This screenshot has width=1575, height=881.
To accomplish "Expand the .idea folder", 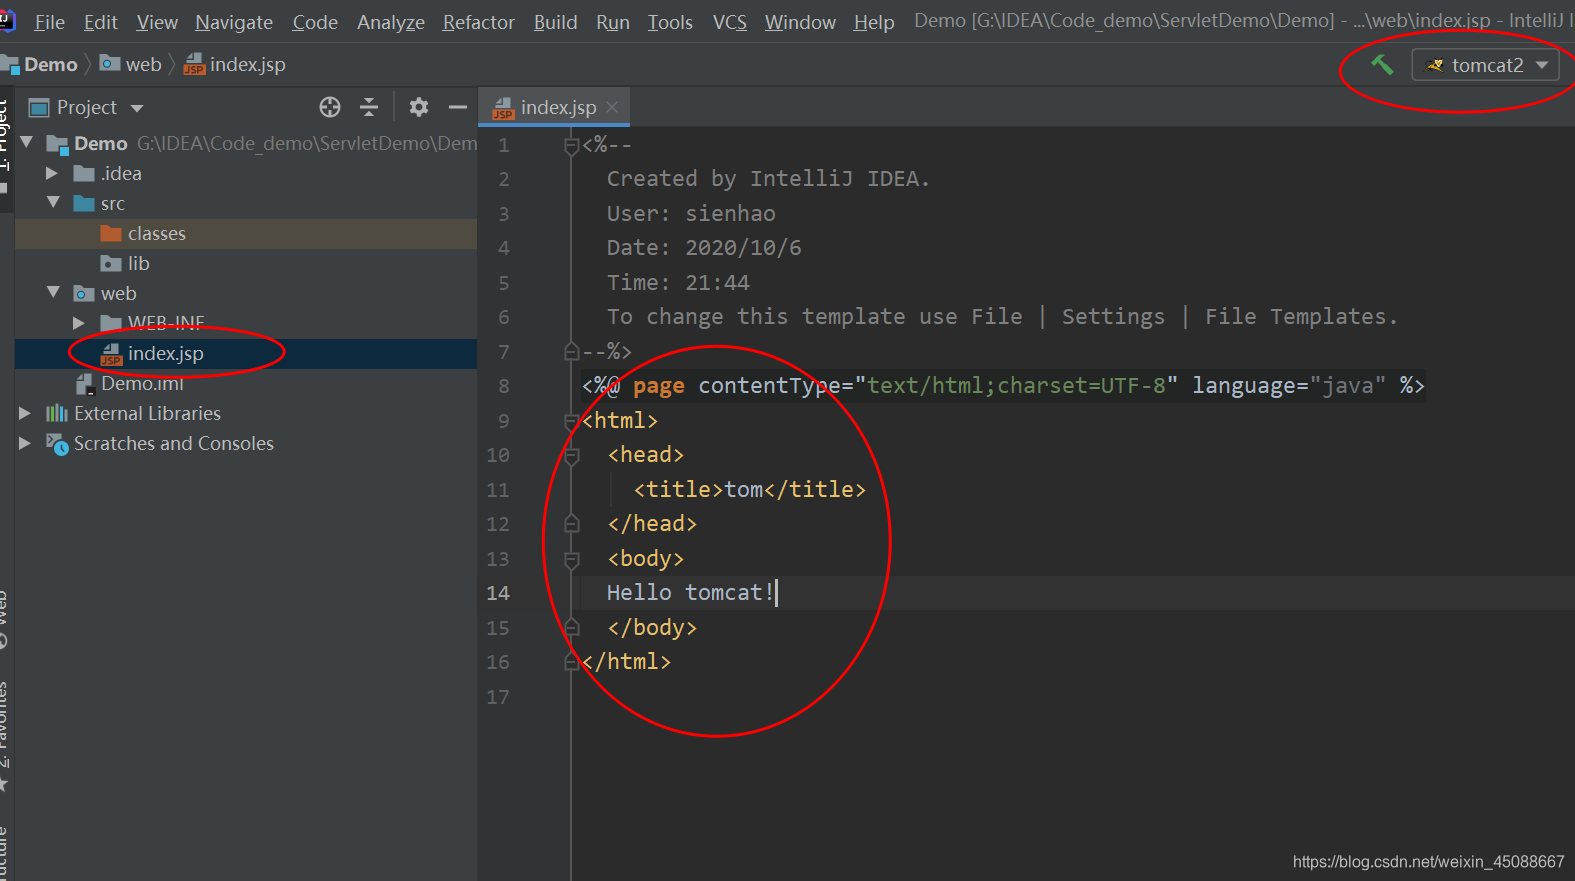I will click(x=52, y=173).
